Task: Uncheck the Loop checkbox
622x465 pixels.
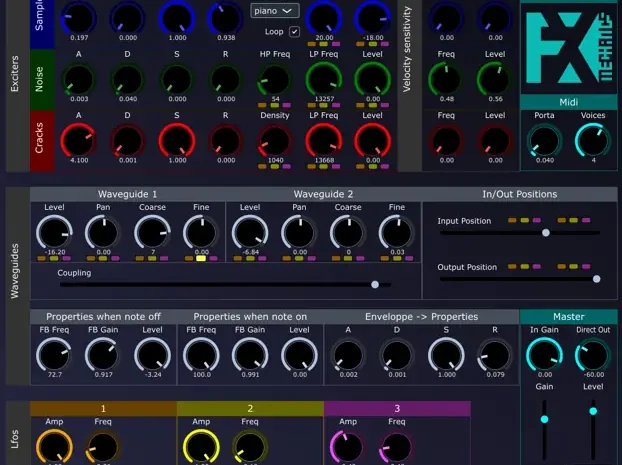Action: pyautogui.click(x=294, y=32)
